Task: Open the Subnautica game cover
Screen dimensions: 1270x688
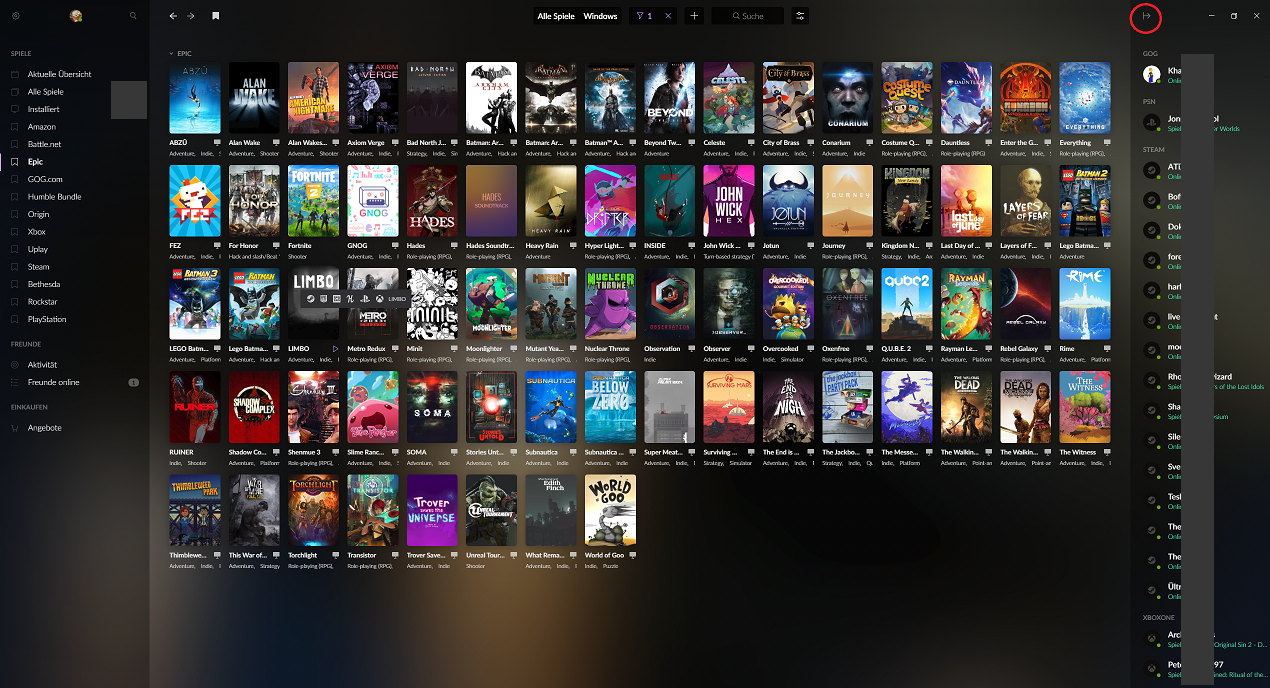Action: click(x=551, y=407)
